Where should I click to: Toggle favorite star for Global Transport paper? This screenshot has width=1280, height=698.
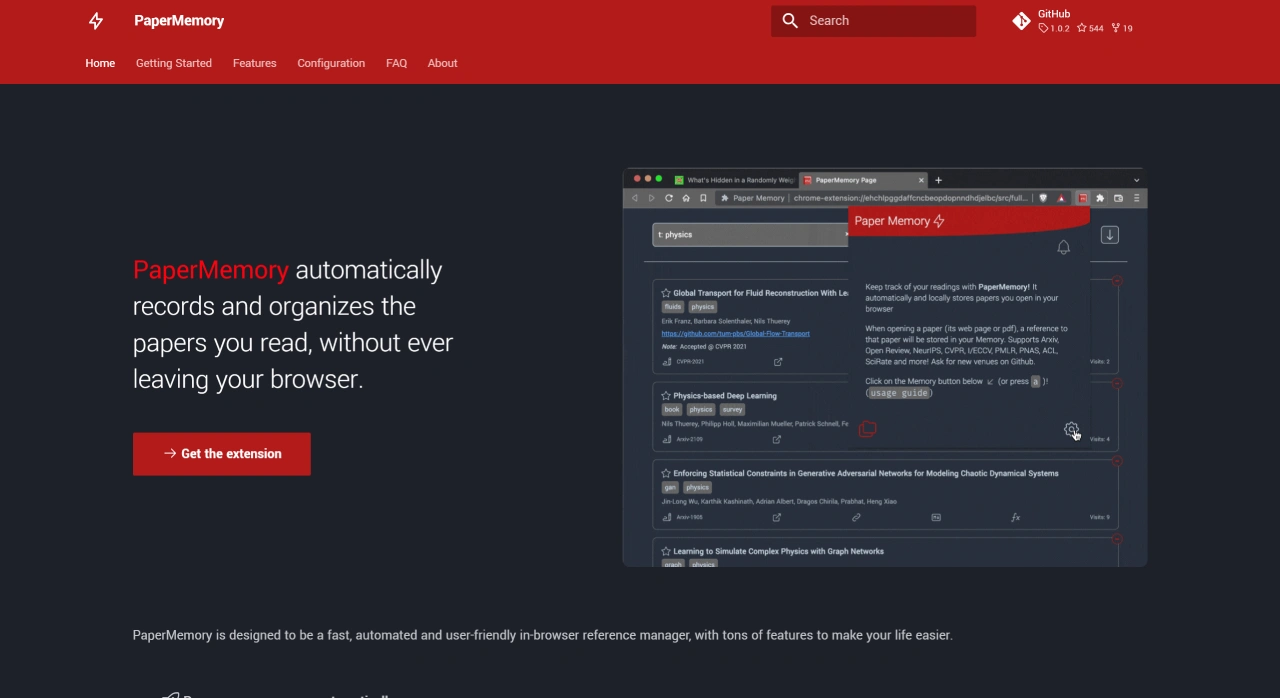coord(666,293)
